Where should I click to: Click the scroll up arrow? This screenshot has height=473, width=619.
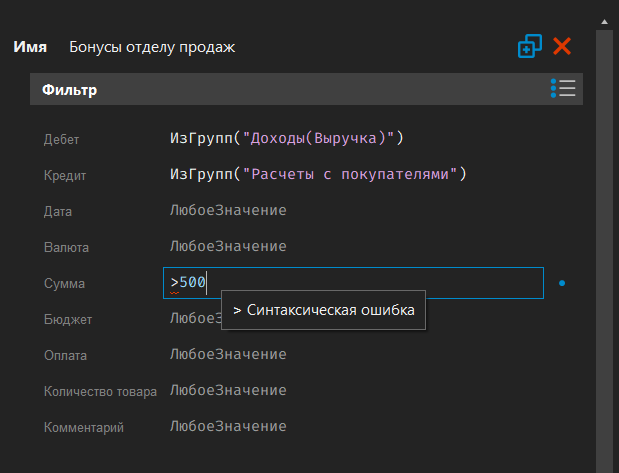click(x=604, y=20)
